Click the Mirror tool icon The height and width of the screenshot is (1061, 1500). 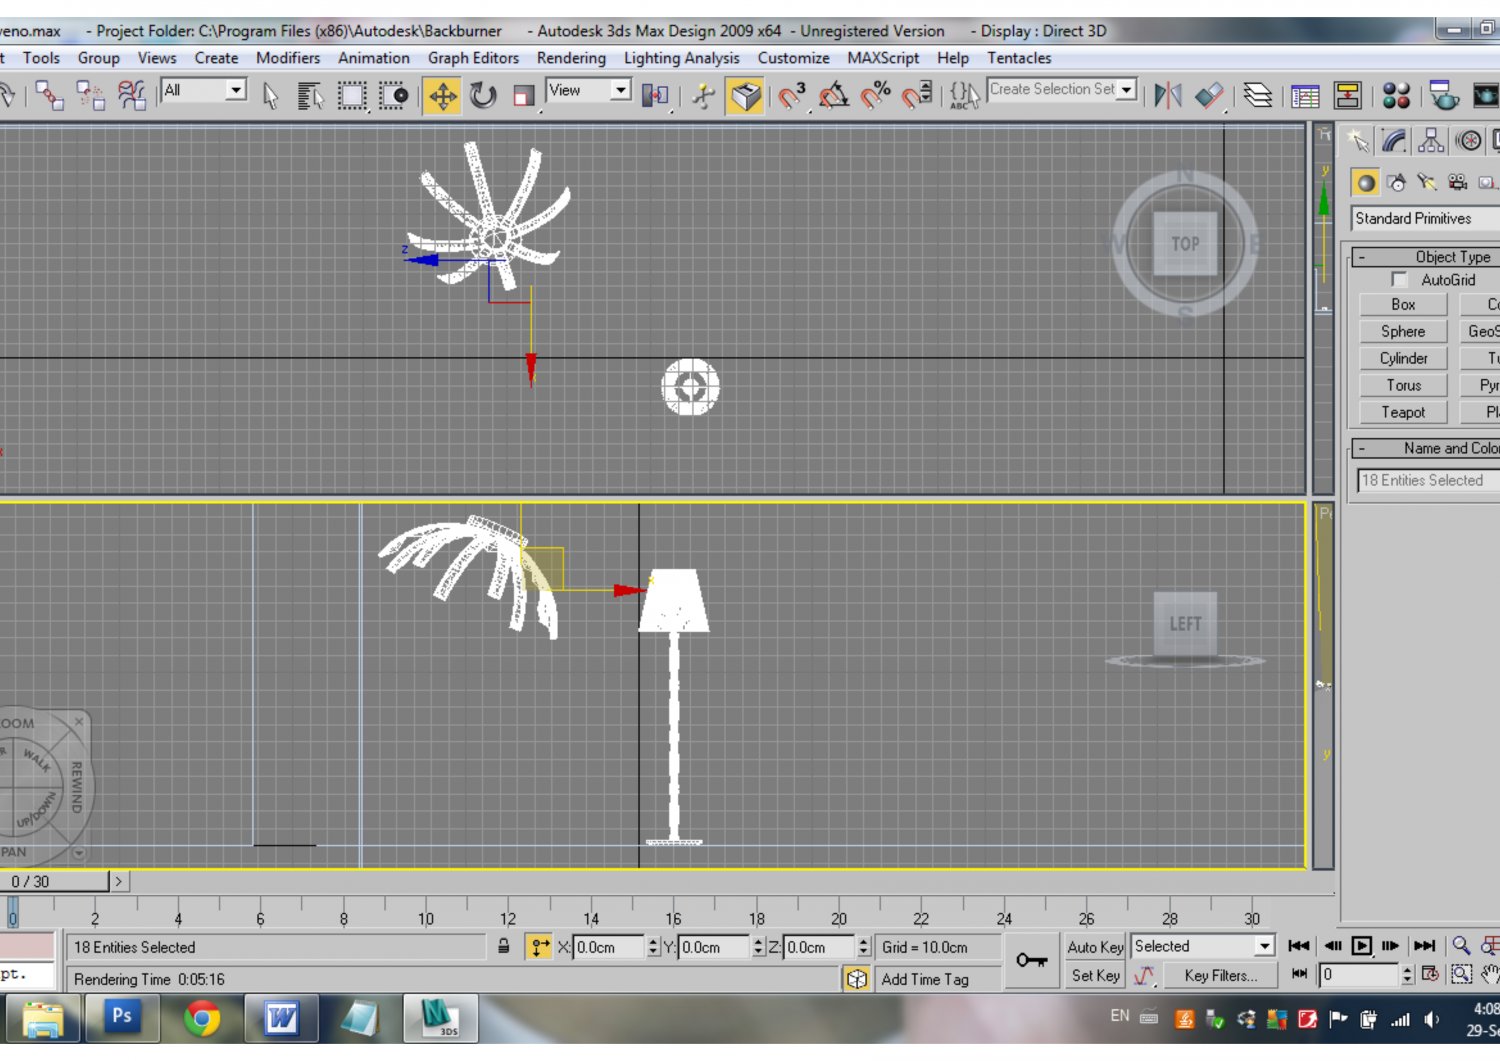[x=1165, y=95]
